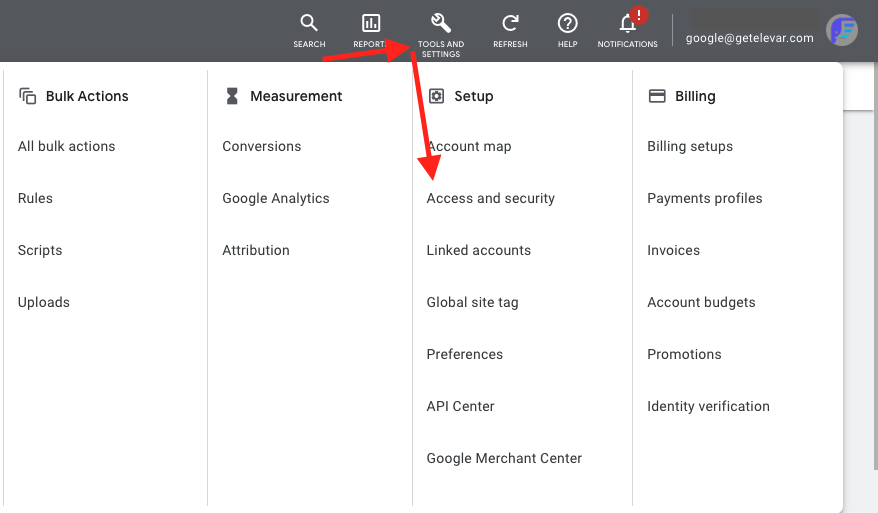Click the Measurement hourglass icon
878x513 pixels.
[x=232, y=96]
